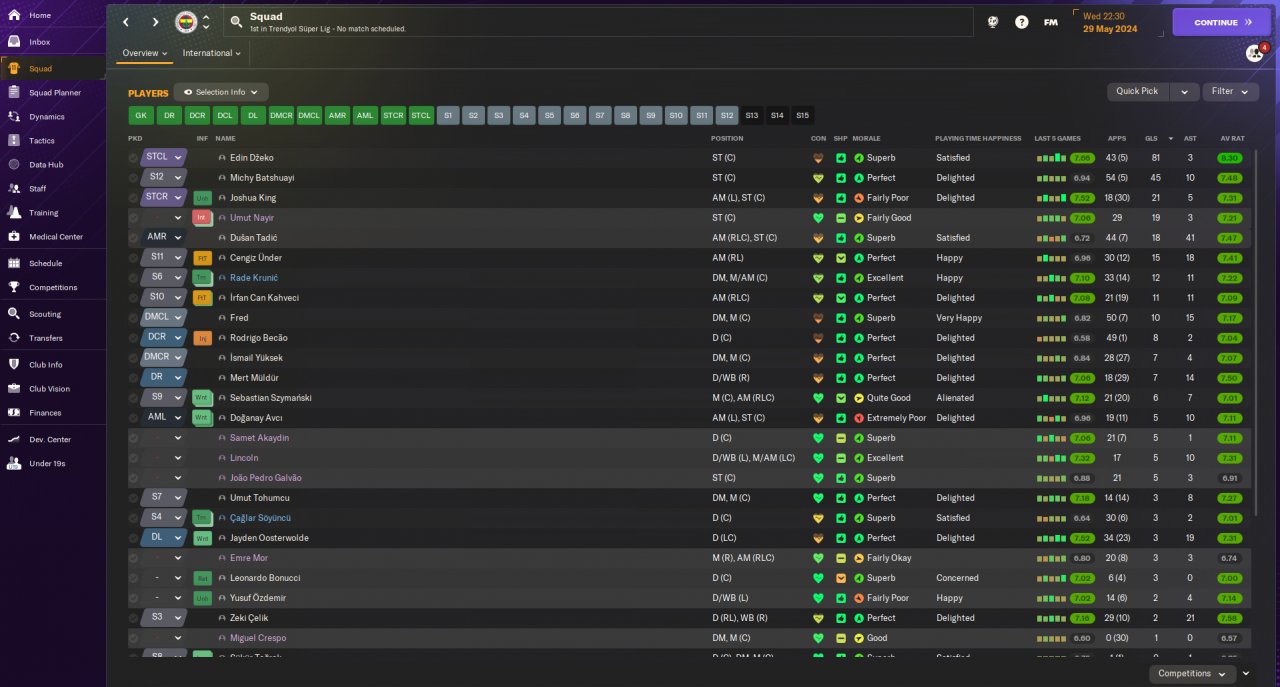1280x687 pixels.
Task: Expand the Competitions dropdown at the bottom
Action: point(1191,674)
